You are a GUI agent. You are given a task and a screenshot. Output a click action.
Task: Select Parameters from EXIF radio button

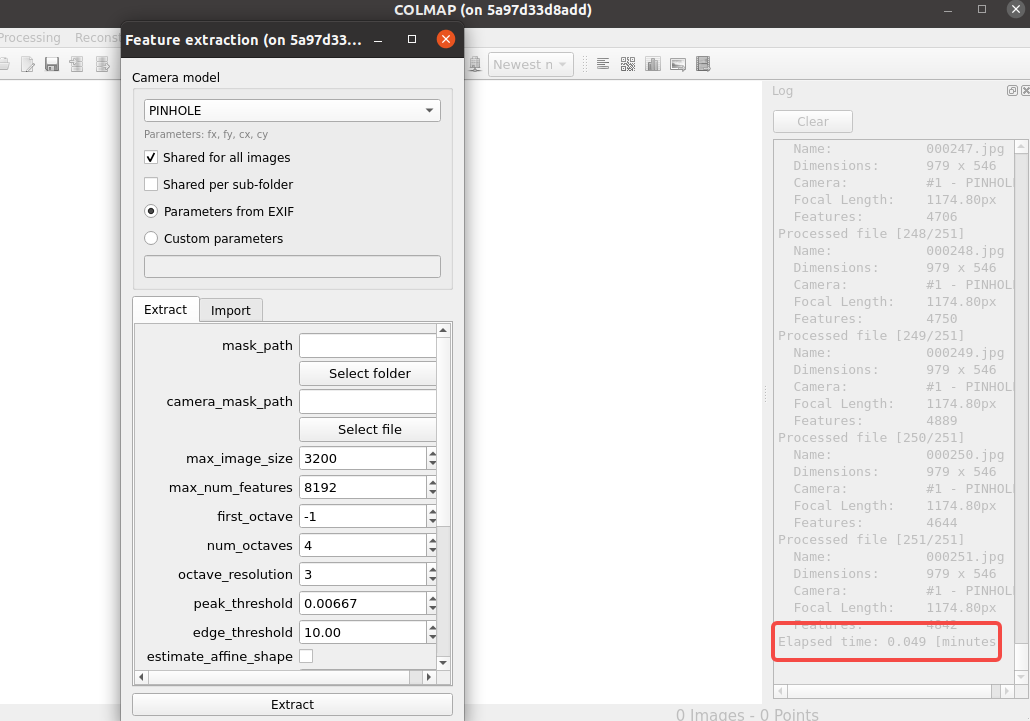pyautogui.click(x=151, y=211)
